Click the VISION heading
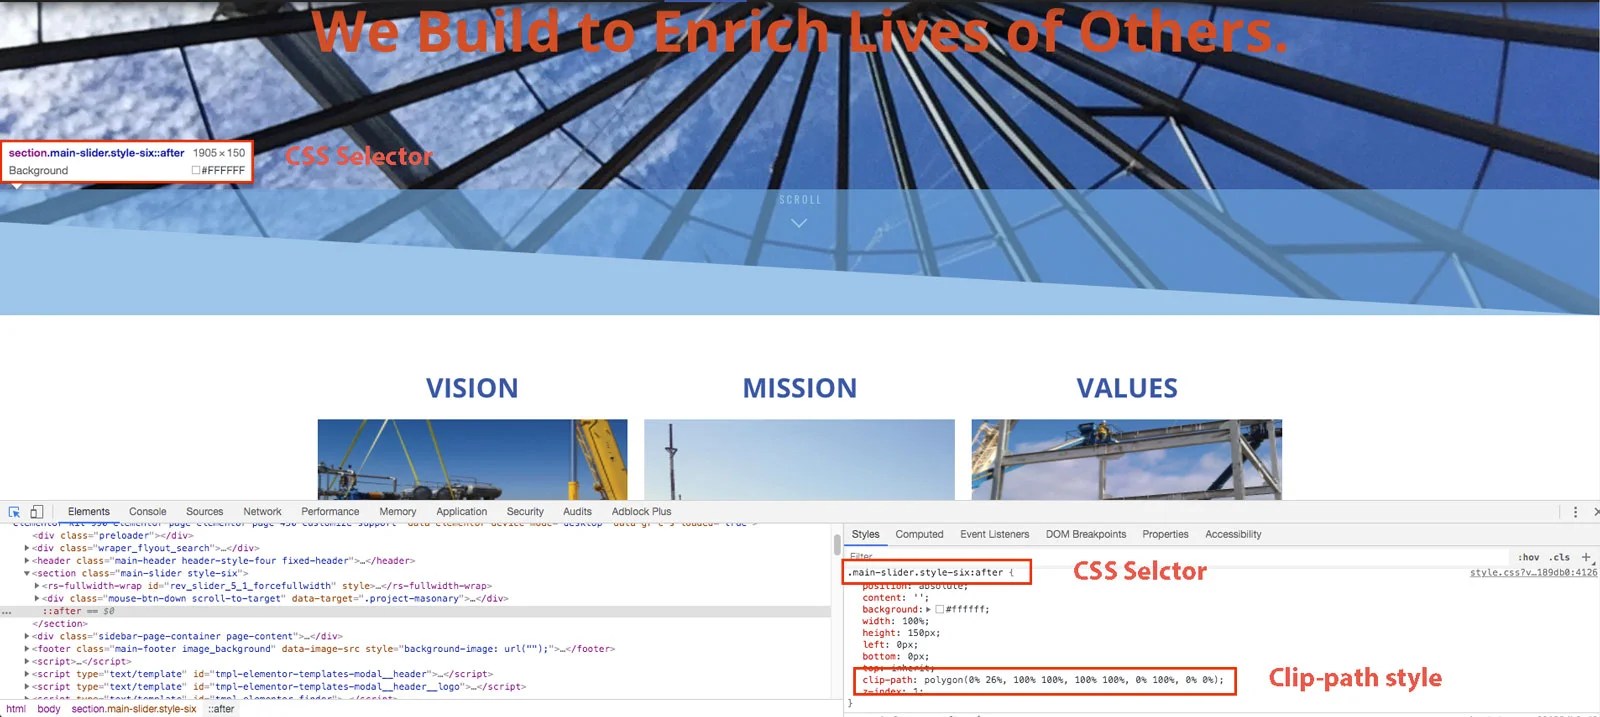 click(x=472, y=388)
